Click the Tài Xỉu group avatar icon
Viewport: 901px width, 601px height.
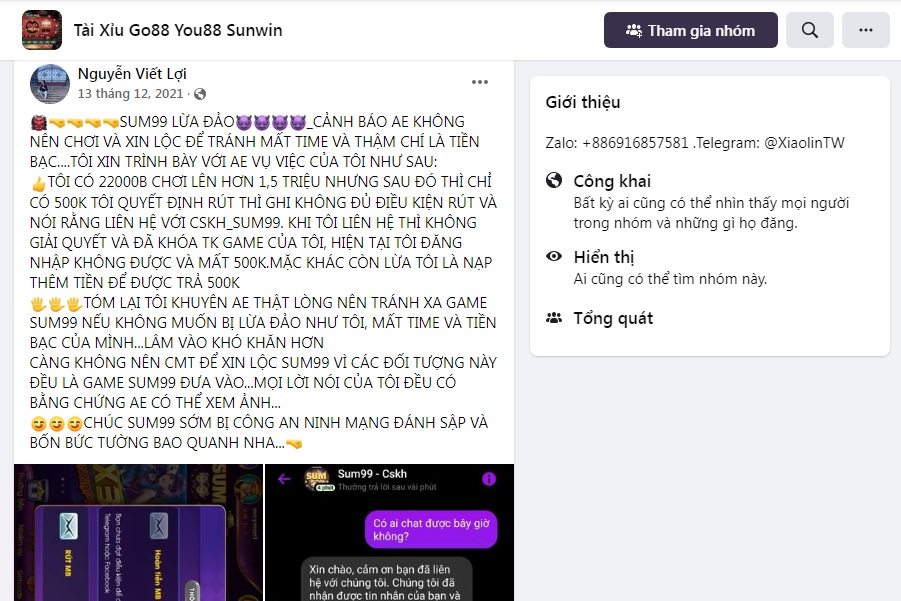tap(42, 30)
